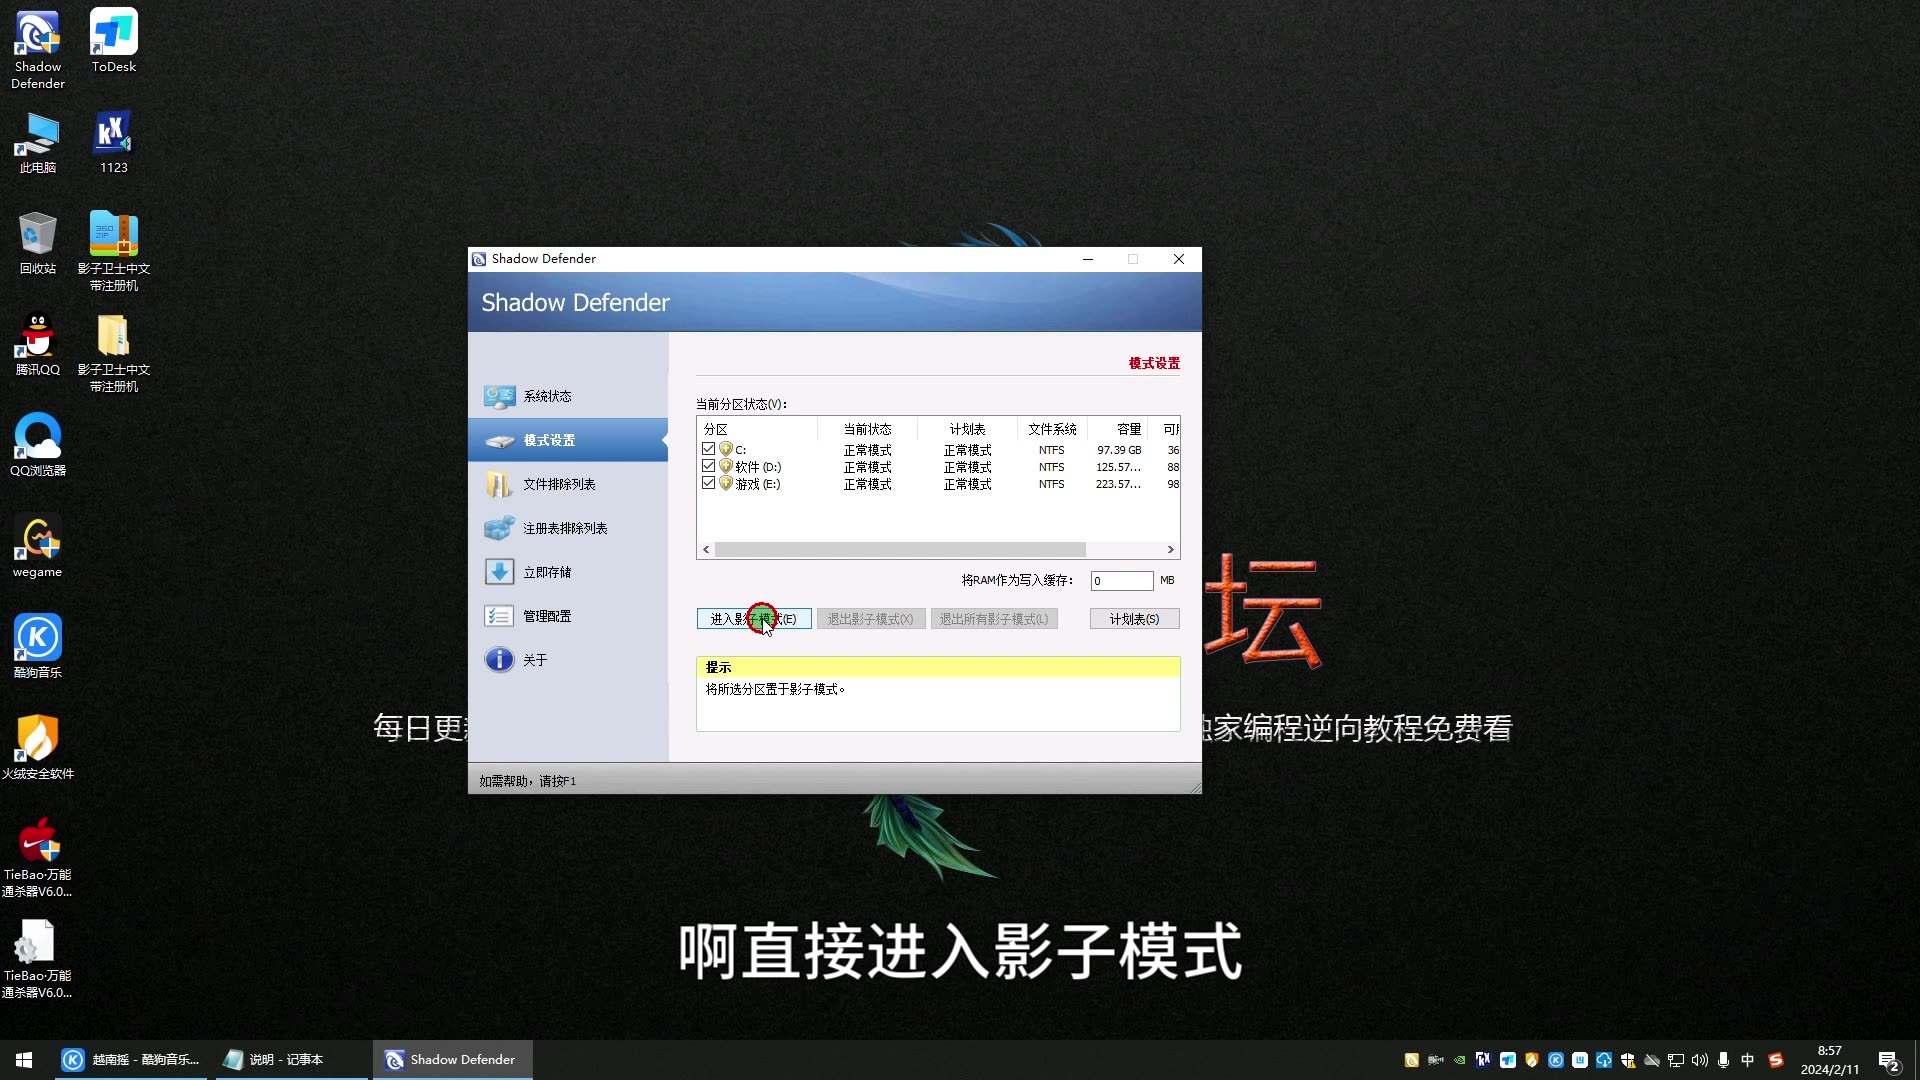The image size is (1920, 1080).
Task: Open 影子卫士中文带注册机 zip archive
Action: point(114,251)
